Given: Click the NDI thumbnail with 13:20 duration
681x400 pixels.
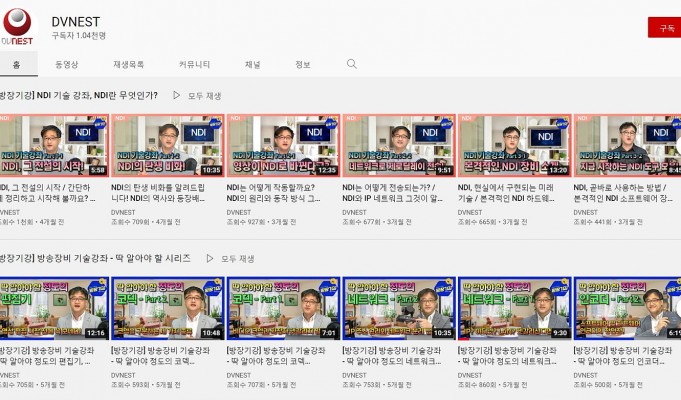Looking at the screenshot, I should (x=515, y=146).
